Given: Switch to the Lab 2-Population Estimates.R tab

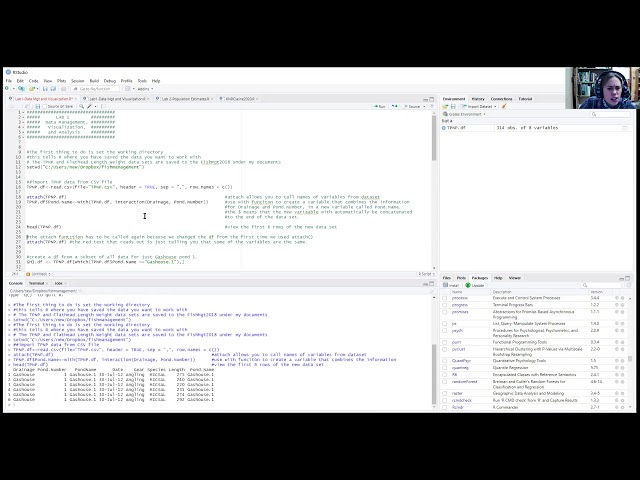Looking at the screenshot, I should pos(185,99).
